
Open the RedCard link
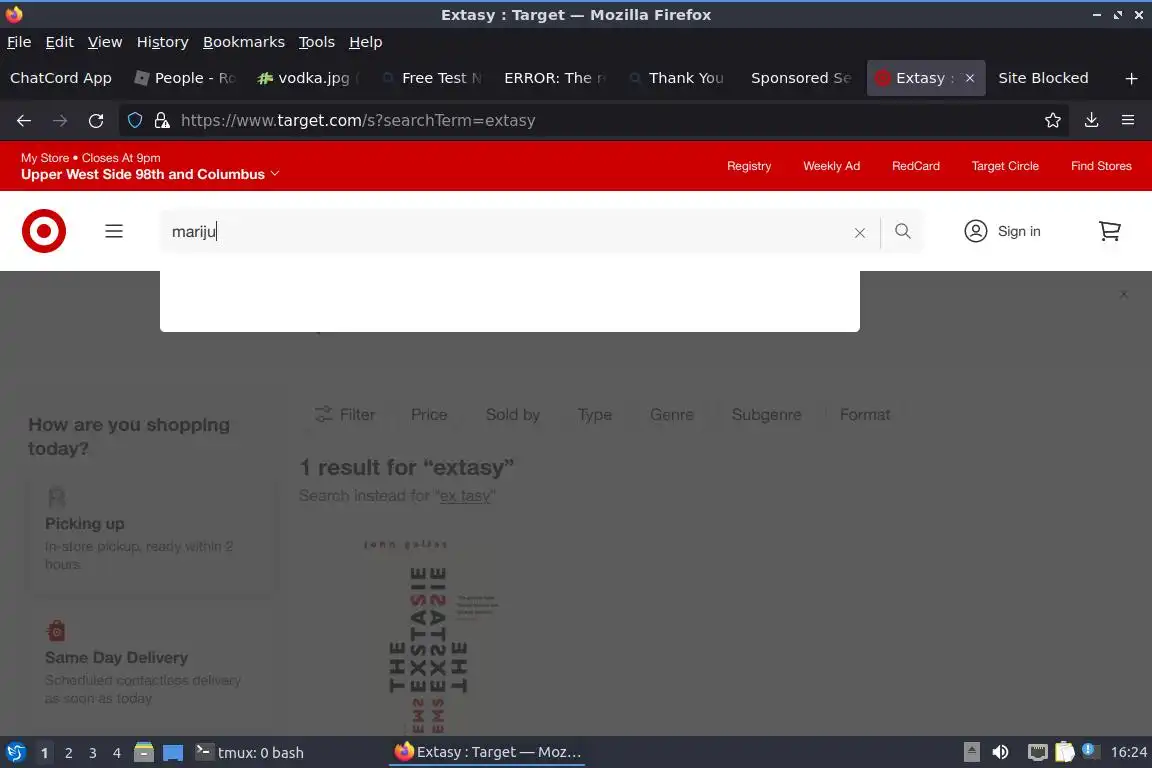tap(915, 166)
